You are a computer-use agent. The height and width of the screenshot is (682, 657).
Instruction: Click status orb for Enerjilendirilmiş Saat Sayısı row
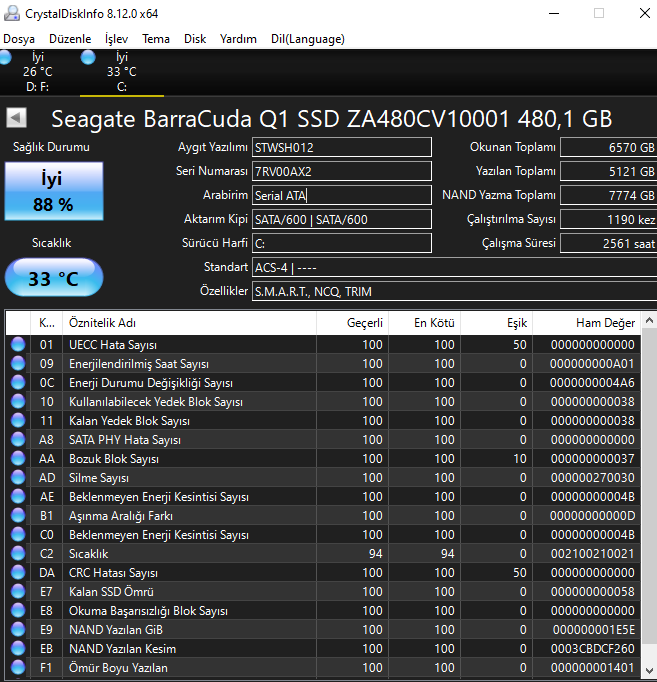pyautogui.click(x=18, y=364)
